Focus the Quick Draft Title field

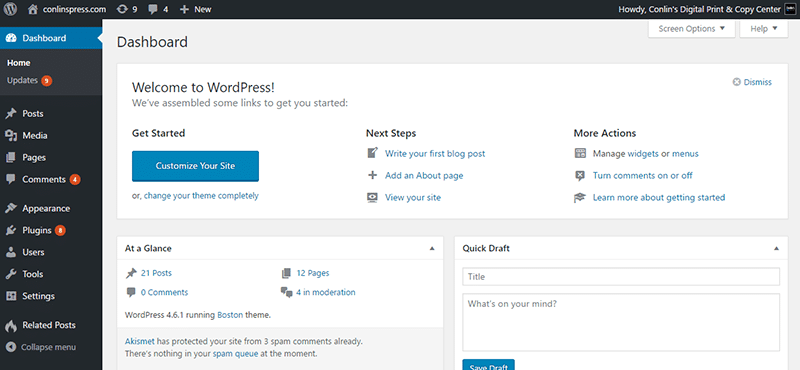tap(621, 277)
